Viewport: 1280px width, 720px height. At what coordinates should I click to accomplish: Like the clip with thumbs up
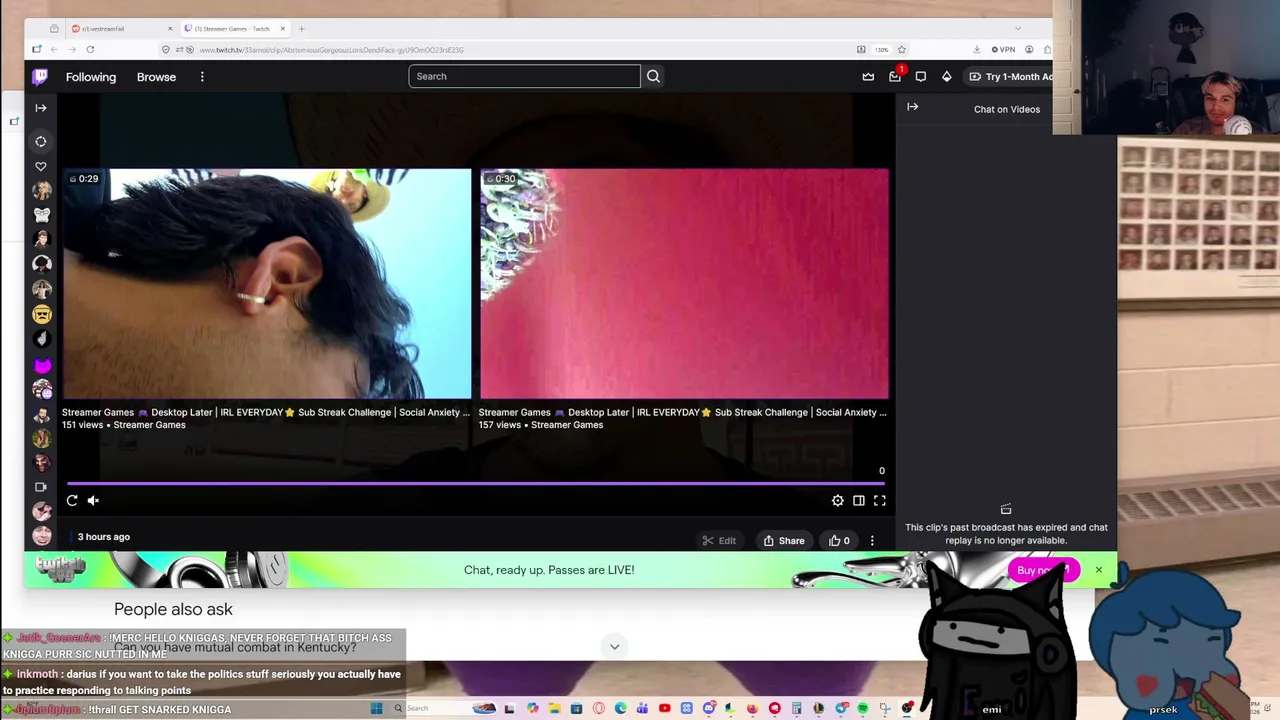click(839, 541)
